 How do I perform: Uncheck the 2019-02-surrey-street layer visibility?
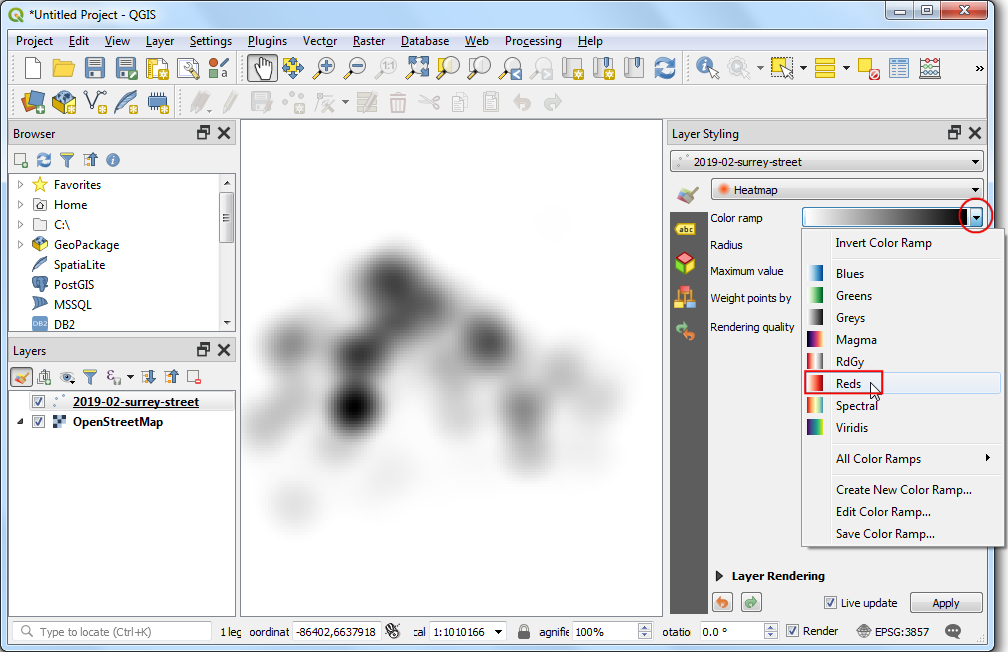click(x=38, y=402)
